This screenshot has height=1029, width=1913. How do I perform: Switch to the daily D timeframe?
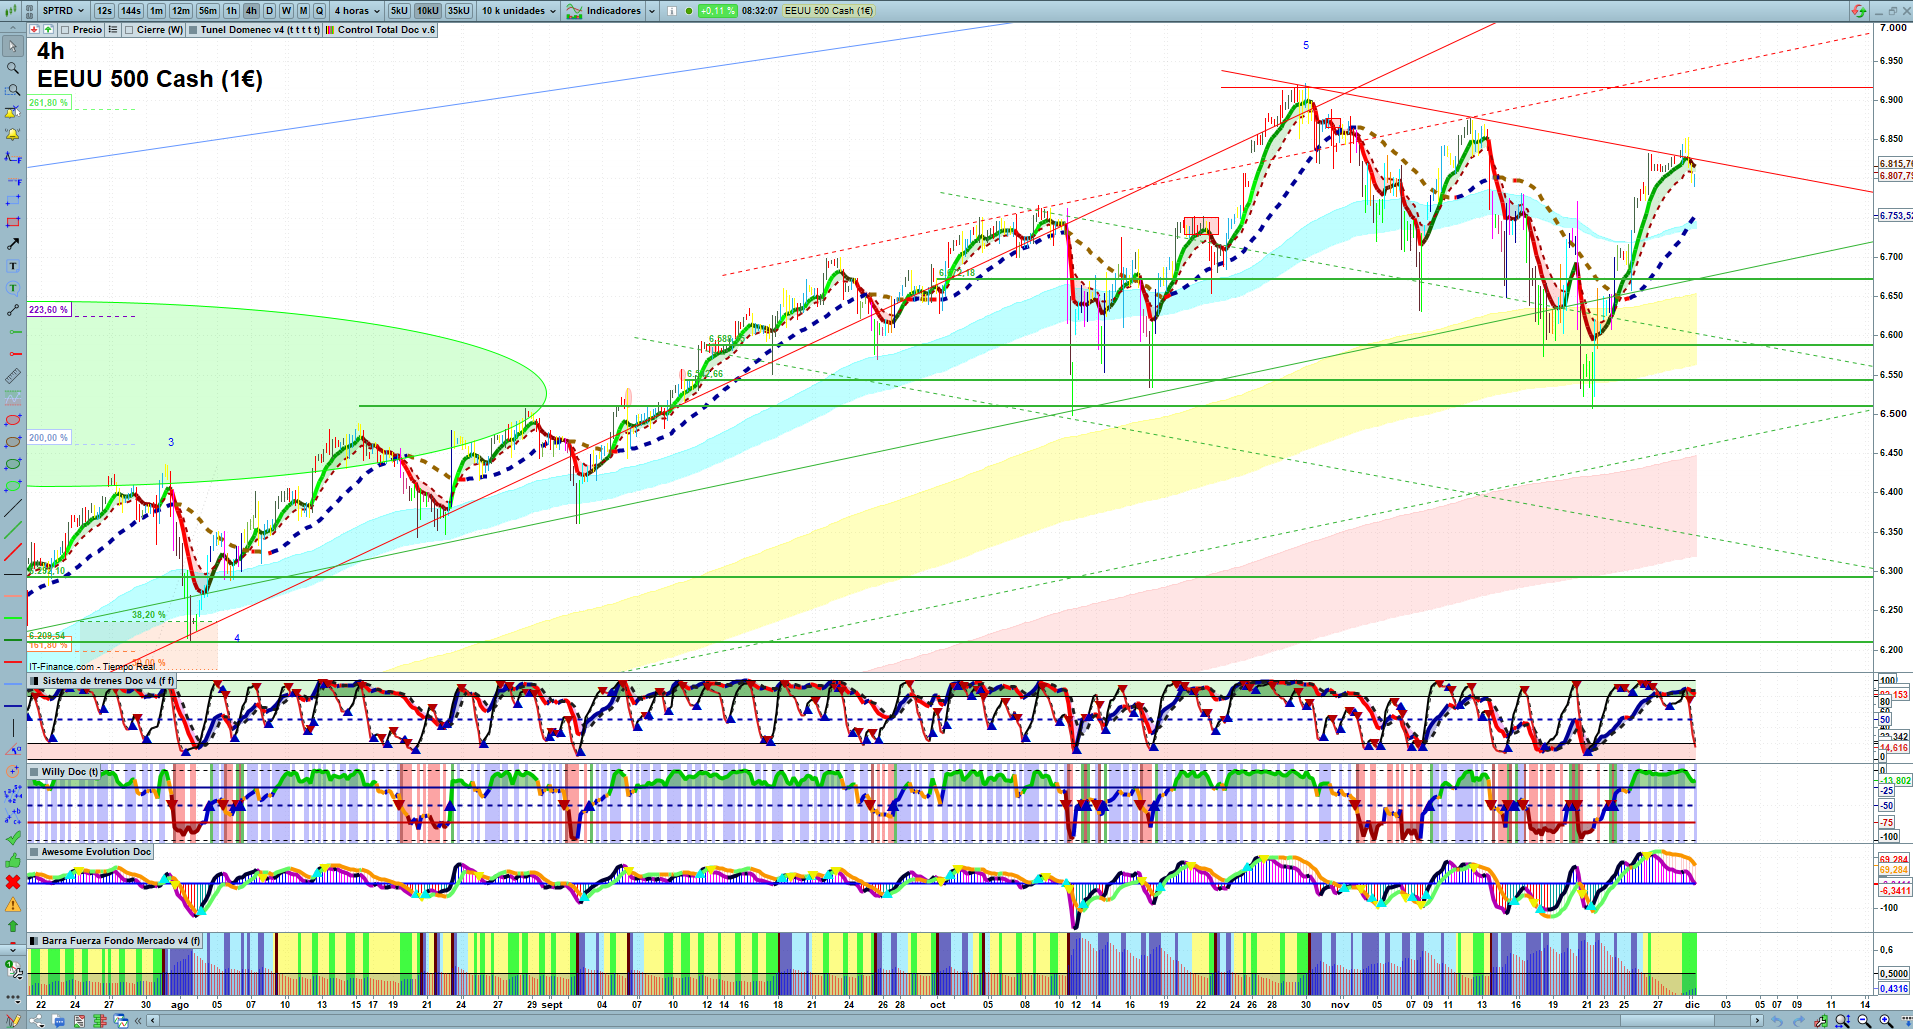(269, 11)
